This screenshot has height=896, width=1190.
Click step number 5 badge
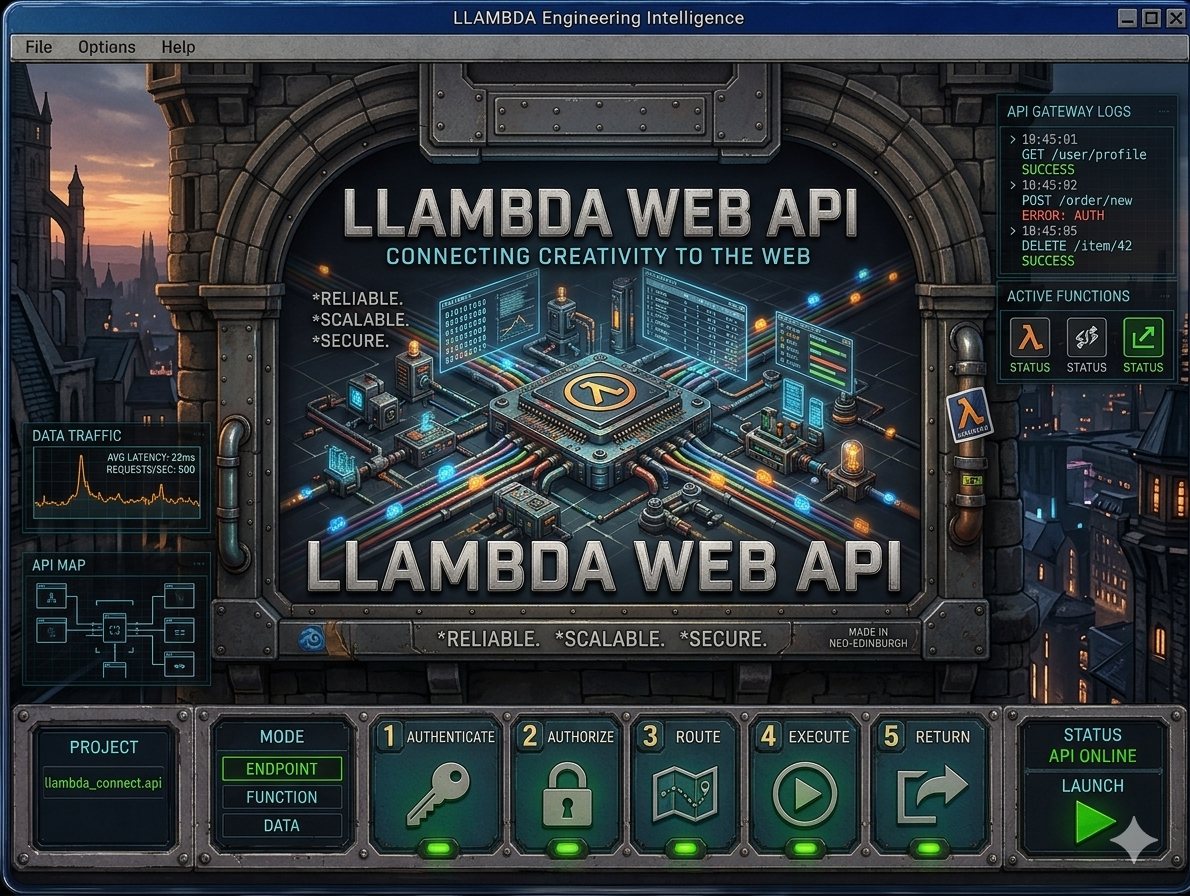click(891, 736)
